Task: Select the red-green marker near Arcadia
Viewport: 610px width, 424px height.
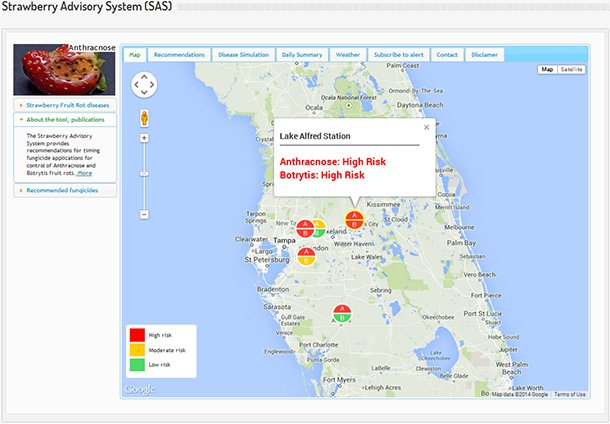Action: click(342, 314)
